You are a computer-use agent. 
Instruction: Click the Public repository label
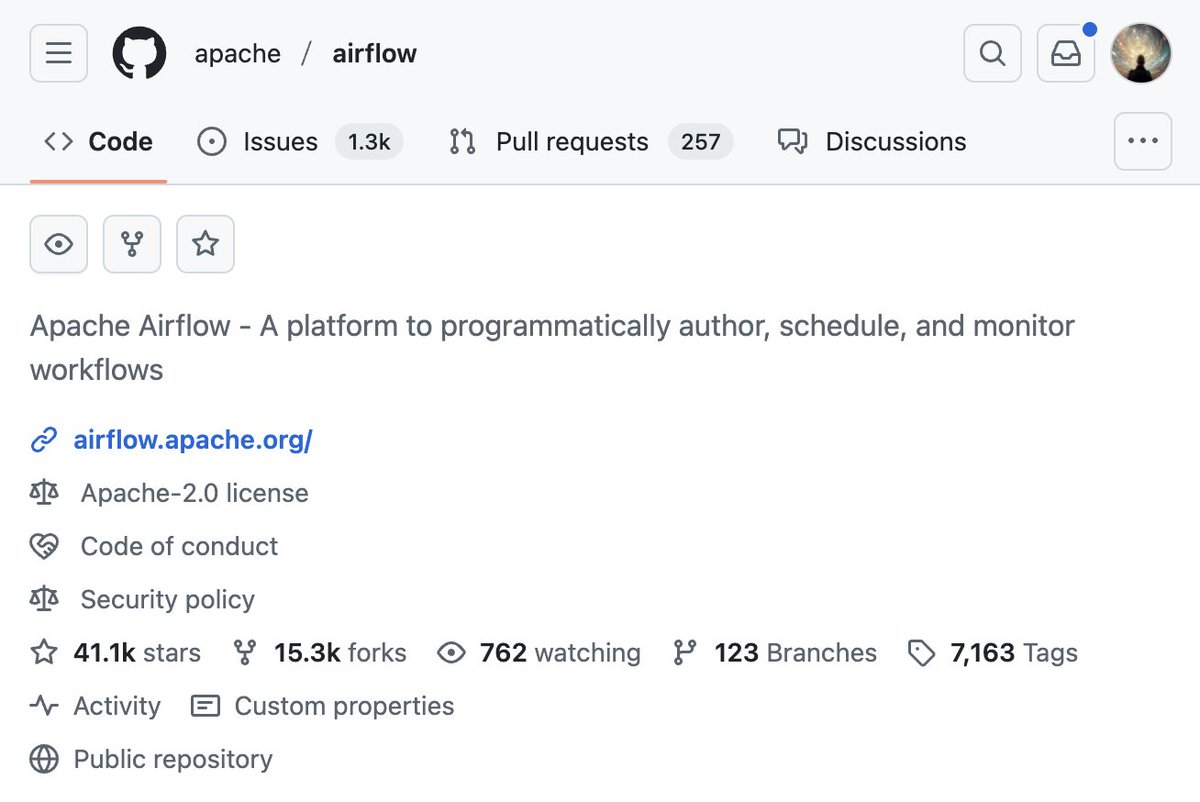point(173,759)
